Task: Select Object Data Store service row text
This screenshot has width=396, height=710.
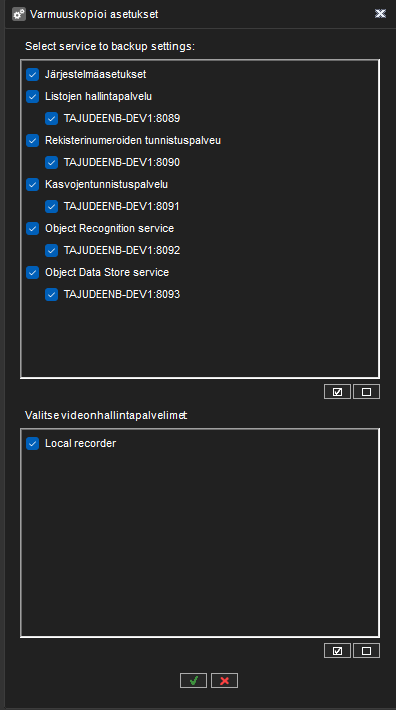Action: point(107,272)
